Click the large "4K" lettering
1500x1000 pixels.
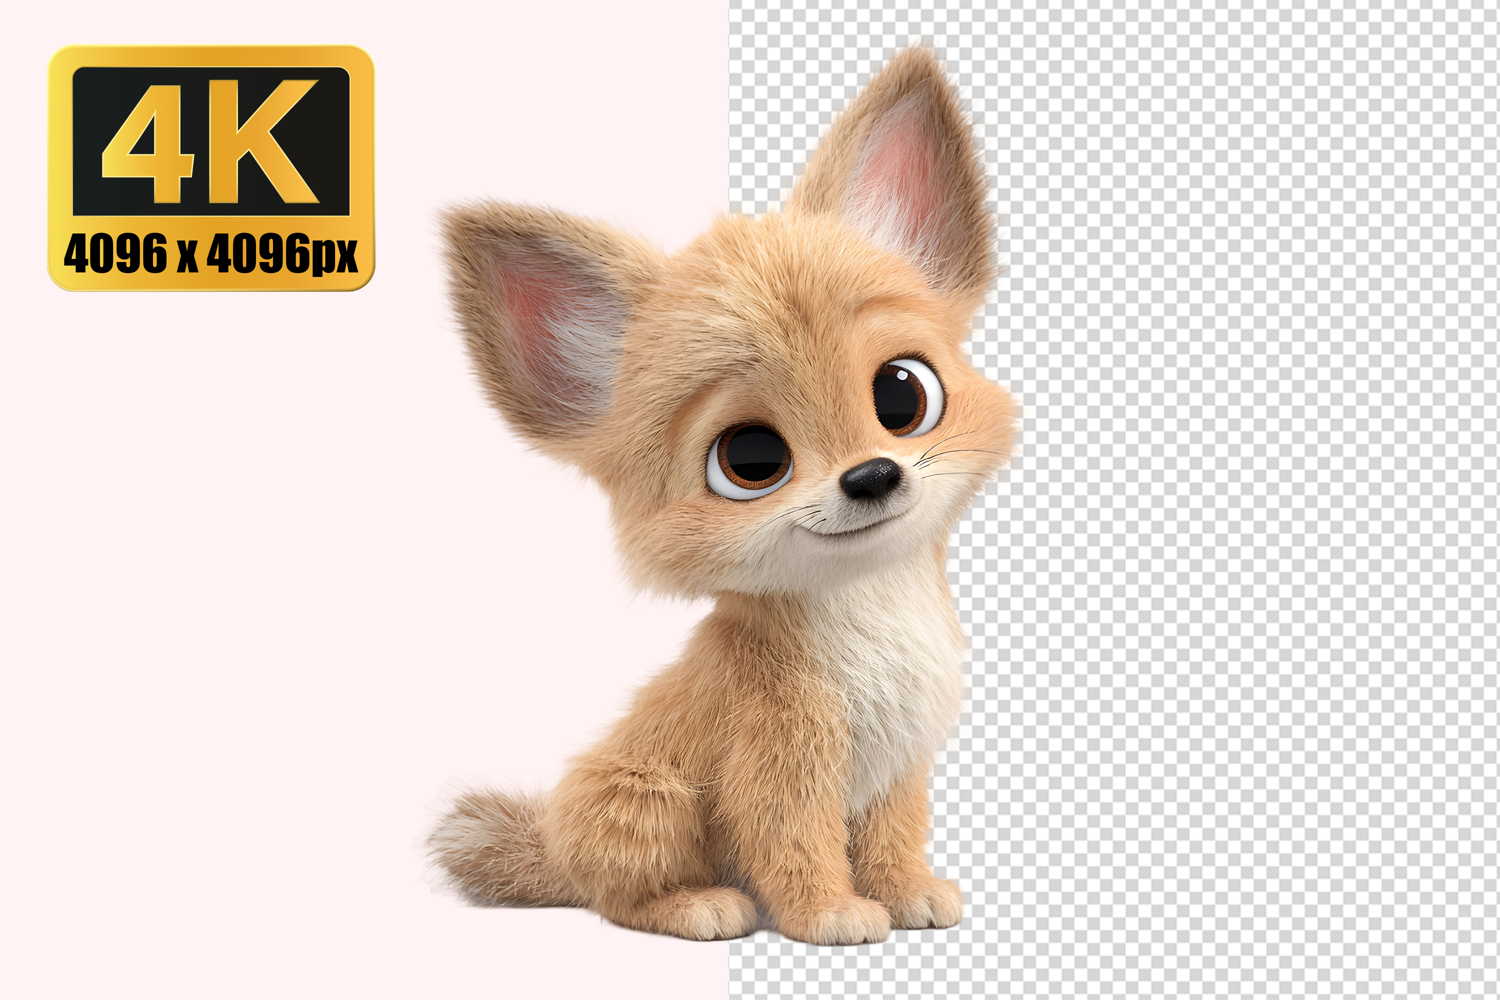click(211, 140)
